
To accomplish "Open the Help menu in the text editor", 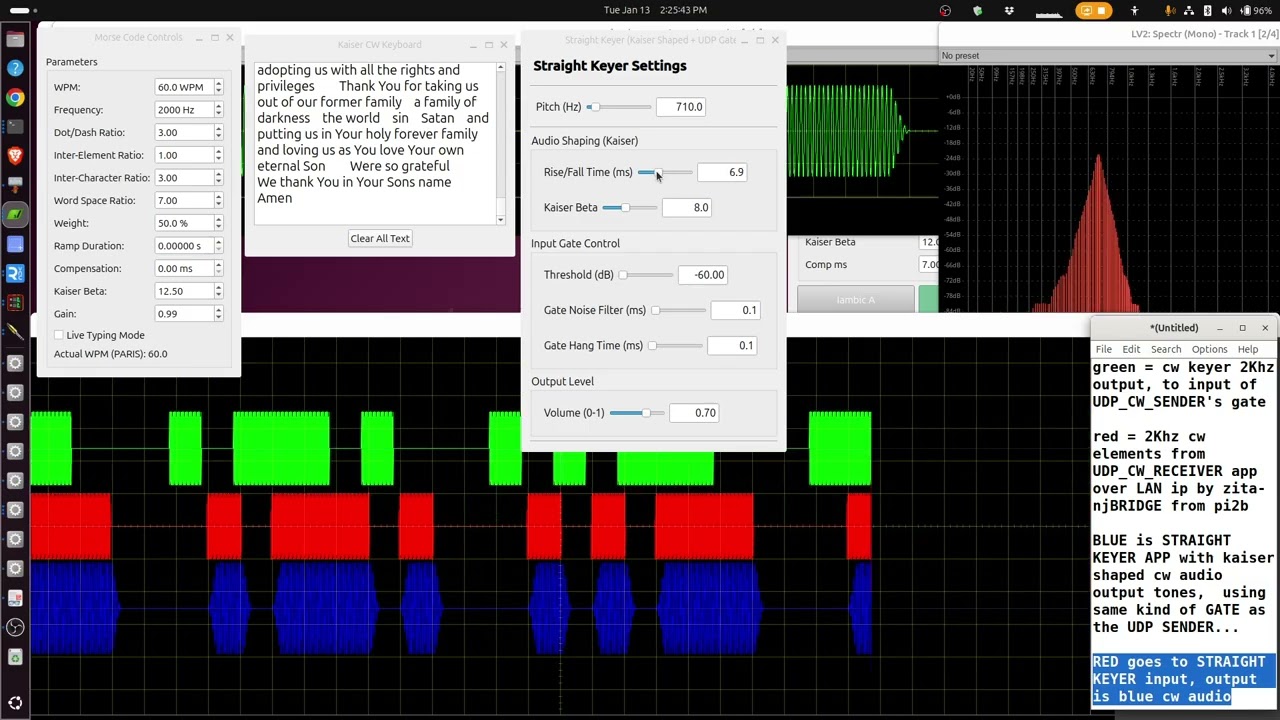I will (x=1247, y=349).
